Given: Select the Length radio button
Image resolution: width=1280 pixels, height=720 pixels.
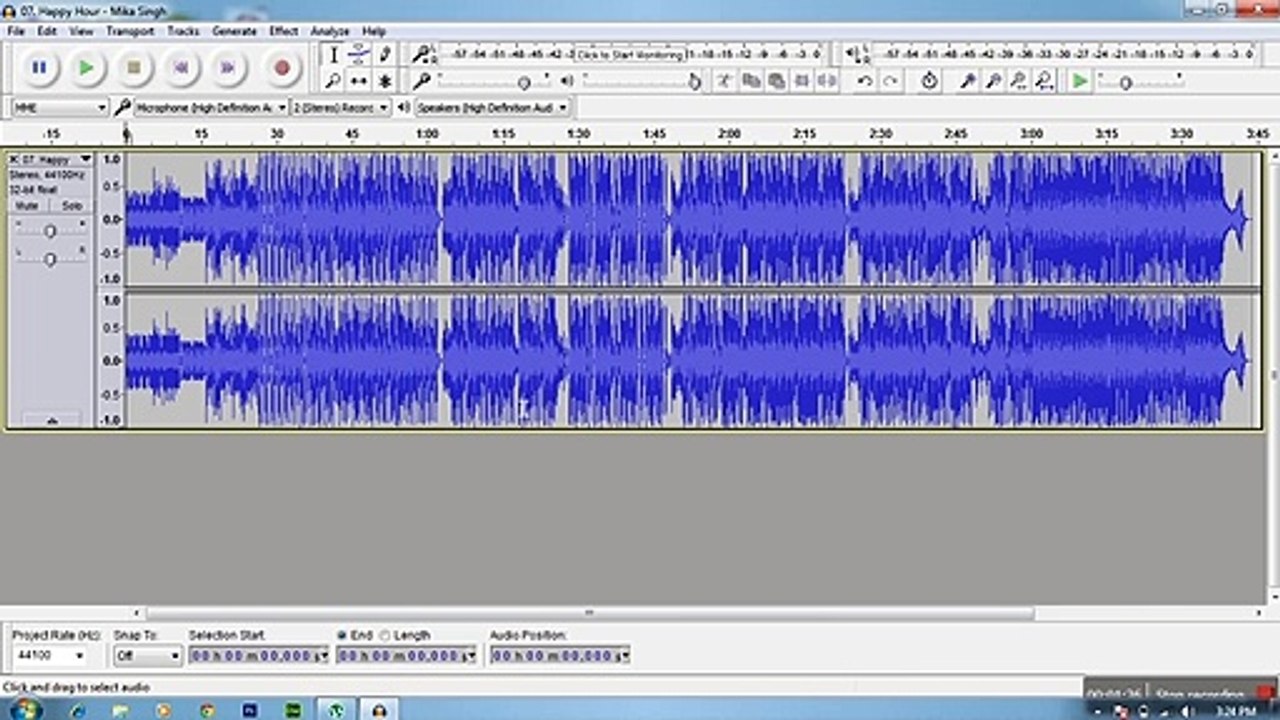Looking at the screenshot, I should tap(386, 635).
